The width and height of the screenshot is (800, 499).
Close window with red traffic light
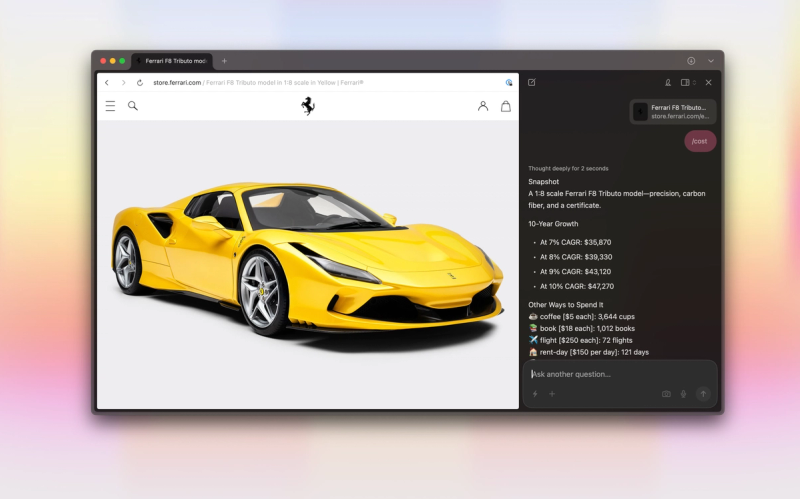pyautogui.click(x=103, y=61)
